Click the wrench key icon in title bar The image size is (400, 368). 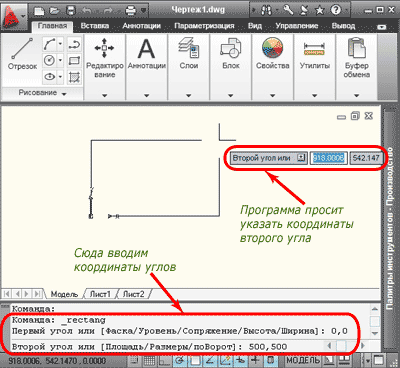coord(288,10)
